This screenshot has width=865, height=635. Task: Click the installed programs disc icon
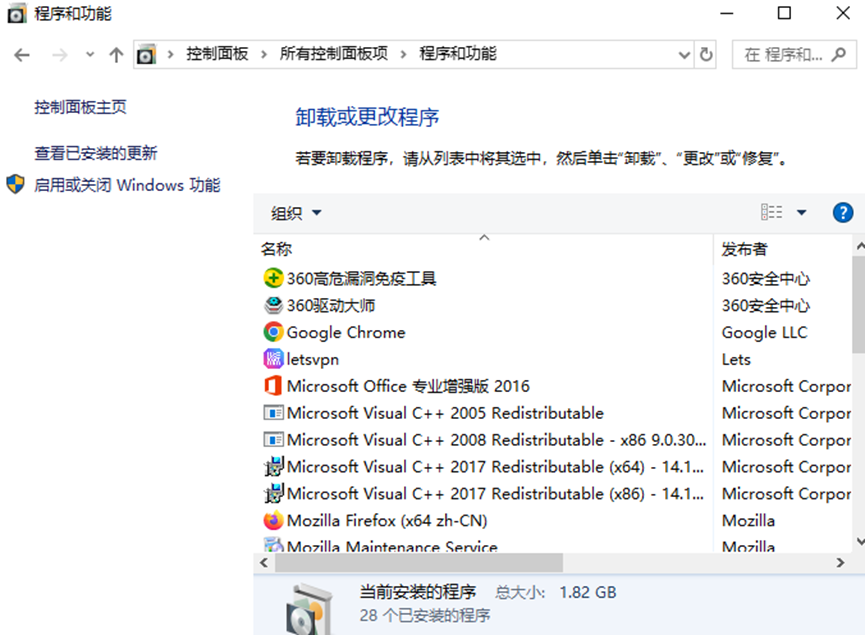pyautogui.click(x=309, y=610)
